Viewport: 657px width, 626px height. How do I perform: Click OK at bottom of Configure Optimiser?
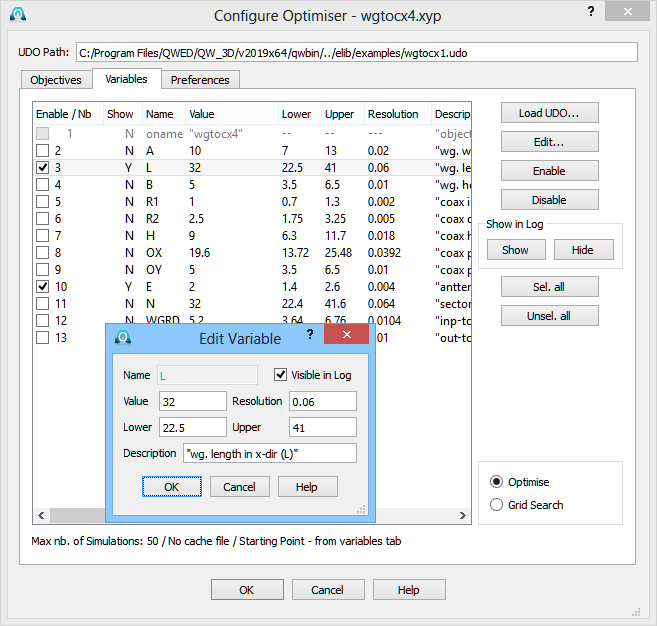point(247,590)
